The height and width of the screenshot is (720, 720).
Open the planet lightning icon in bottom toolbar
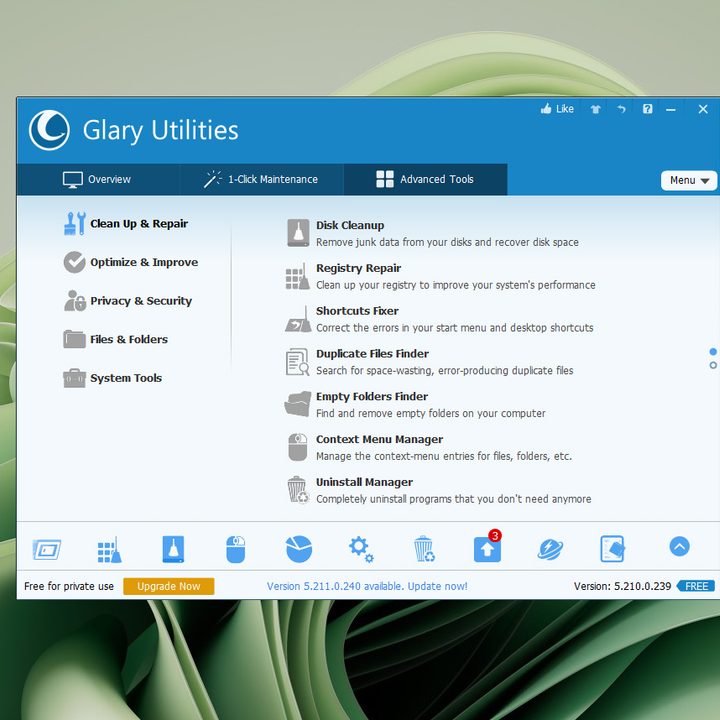point(550,549)
